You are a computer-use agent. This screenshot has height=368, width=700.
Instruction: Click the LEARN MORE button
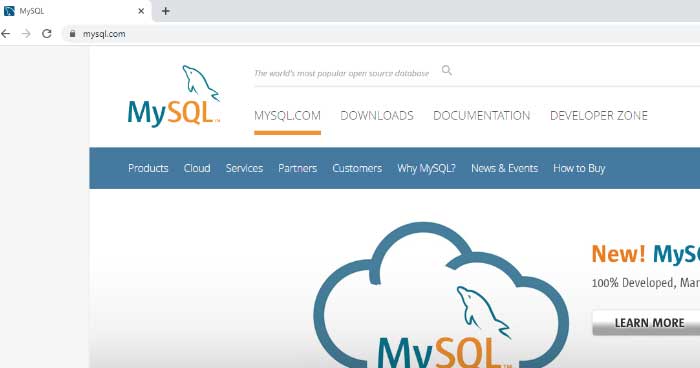pos(646,323)
